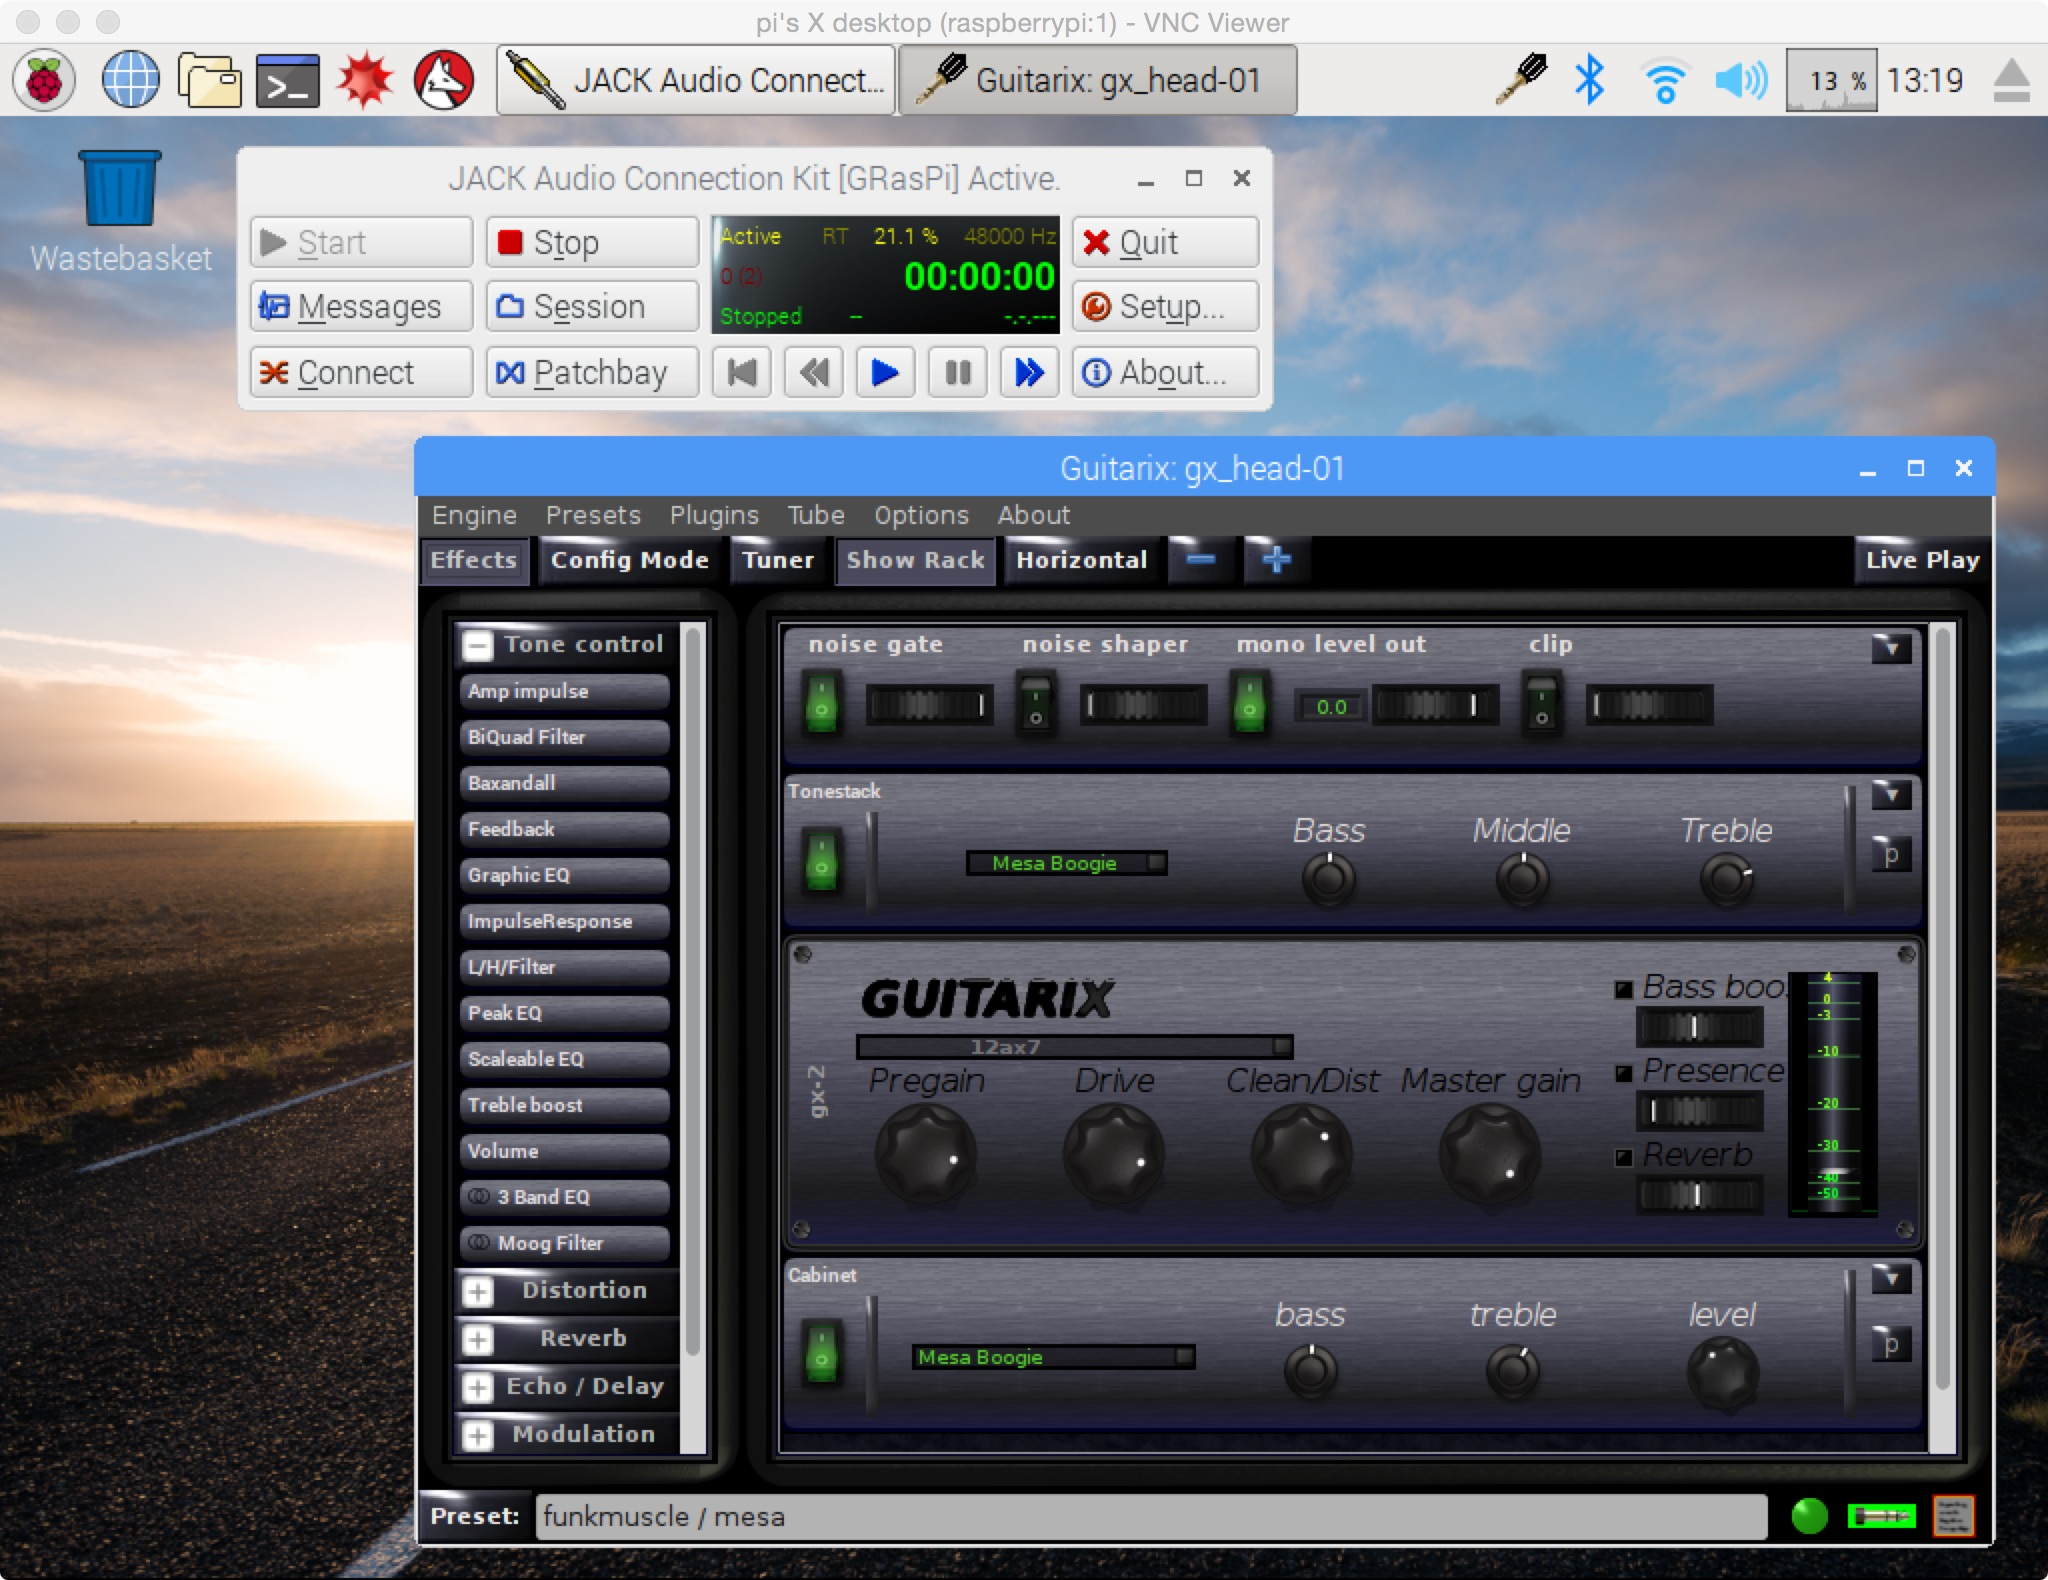Screen dimensions: 2048x1580
Task: Collapse the Tonestack rack unit arrow
Action: click(1891, 795)
